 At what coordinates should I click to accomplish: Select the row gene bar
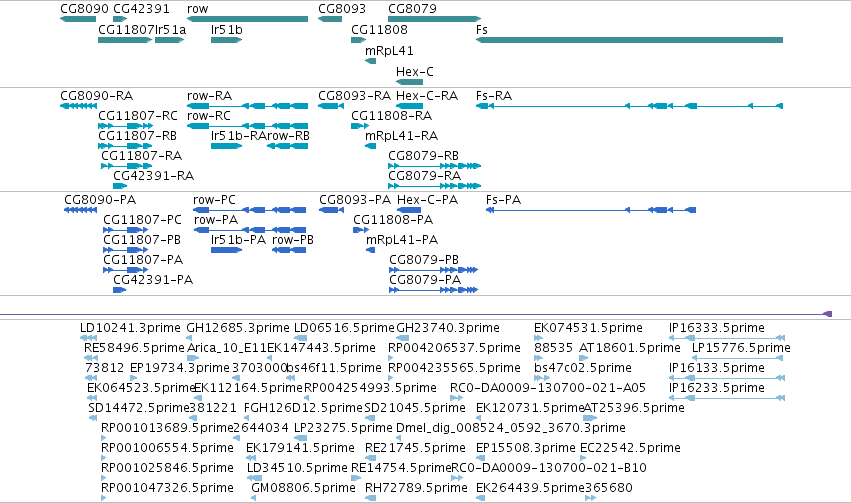coord(247,19)
